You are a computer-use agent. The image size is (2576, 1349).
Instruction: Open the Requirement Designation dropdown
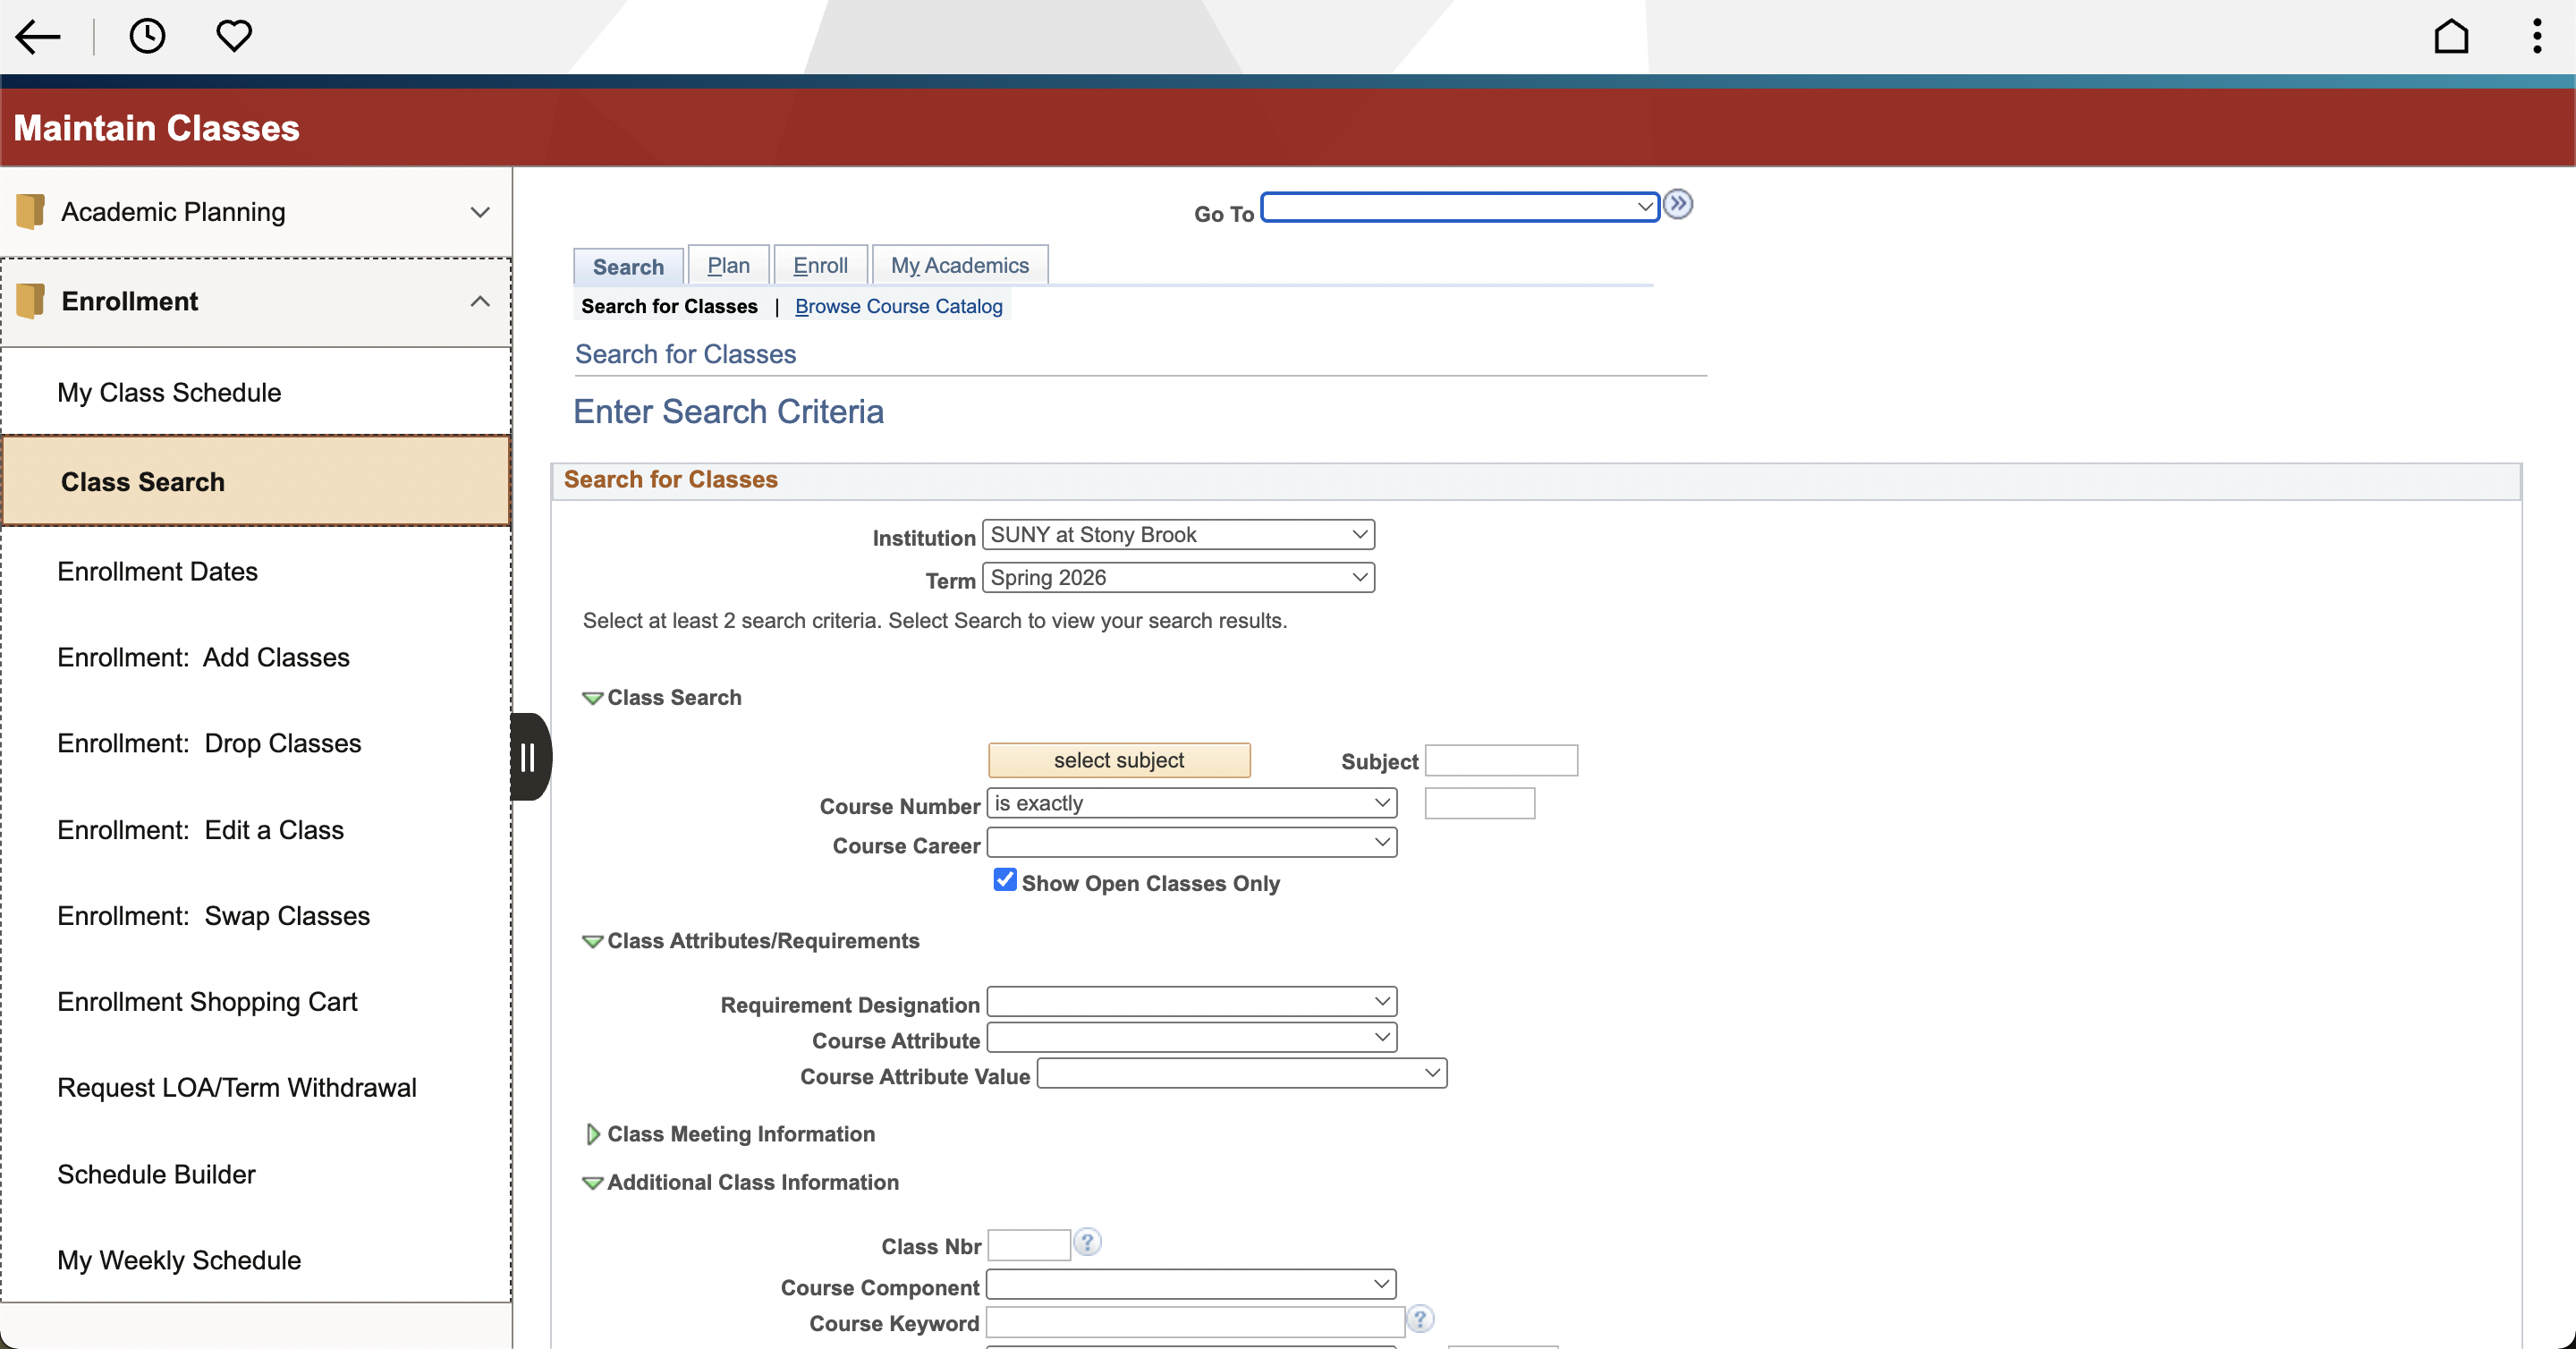pos(1191,1002)
